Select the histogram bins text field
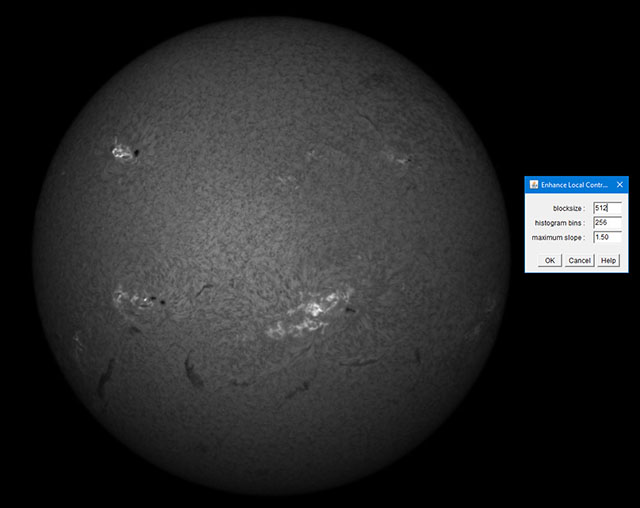Viewport: 640px width, 508px height. tap(607, 223)
